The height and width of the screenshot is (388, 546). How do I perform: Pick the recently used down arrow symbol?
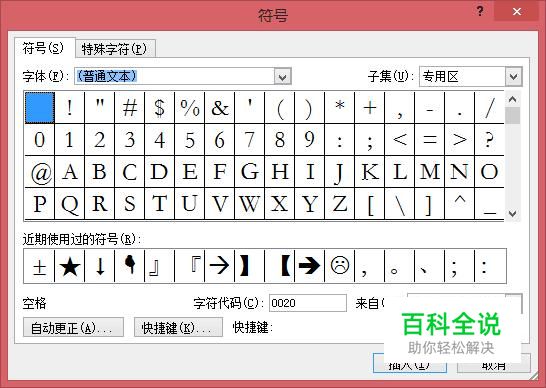pyautogui.click(x=100, y=266)
